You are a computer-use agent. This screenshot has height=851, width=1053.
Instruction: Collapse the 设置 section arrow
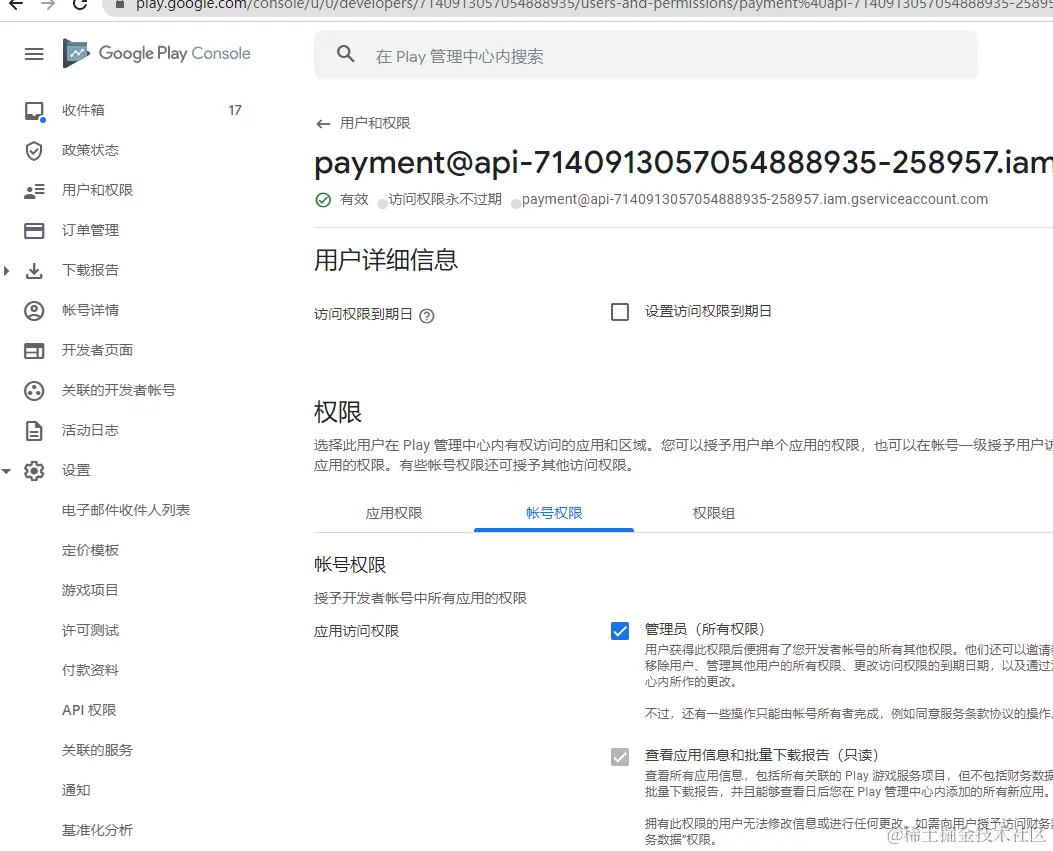[6, 471]
